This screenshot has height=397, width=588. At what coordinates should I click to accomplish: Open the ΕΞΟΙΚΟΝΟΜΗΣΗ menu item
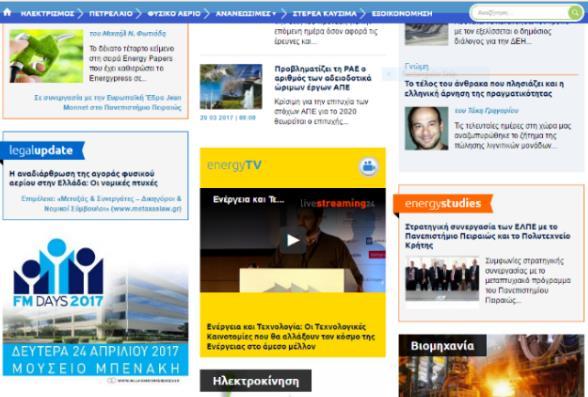pyautogui.click(x=402, y=13)
